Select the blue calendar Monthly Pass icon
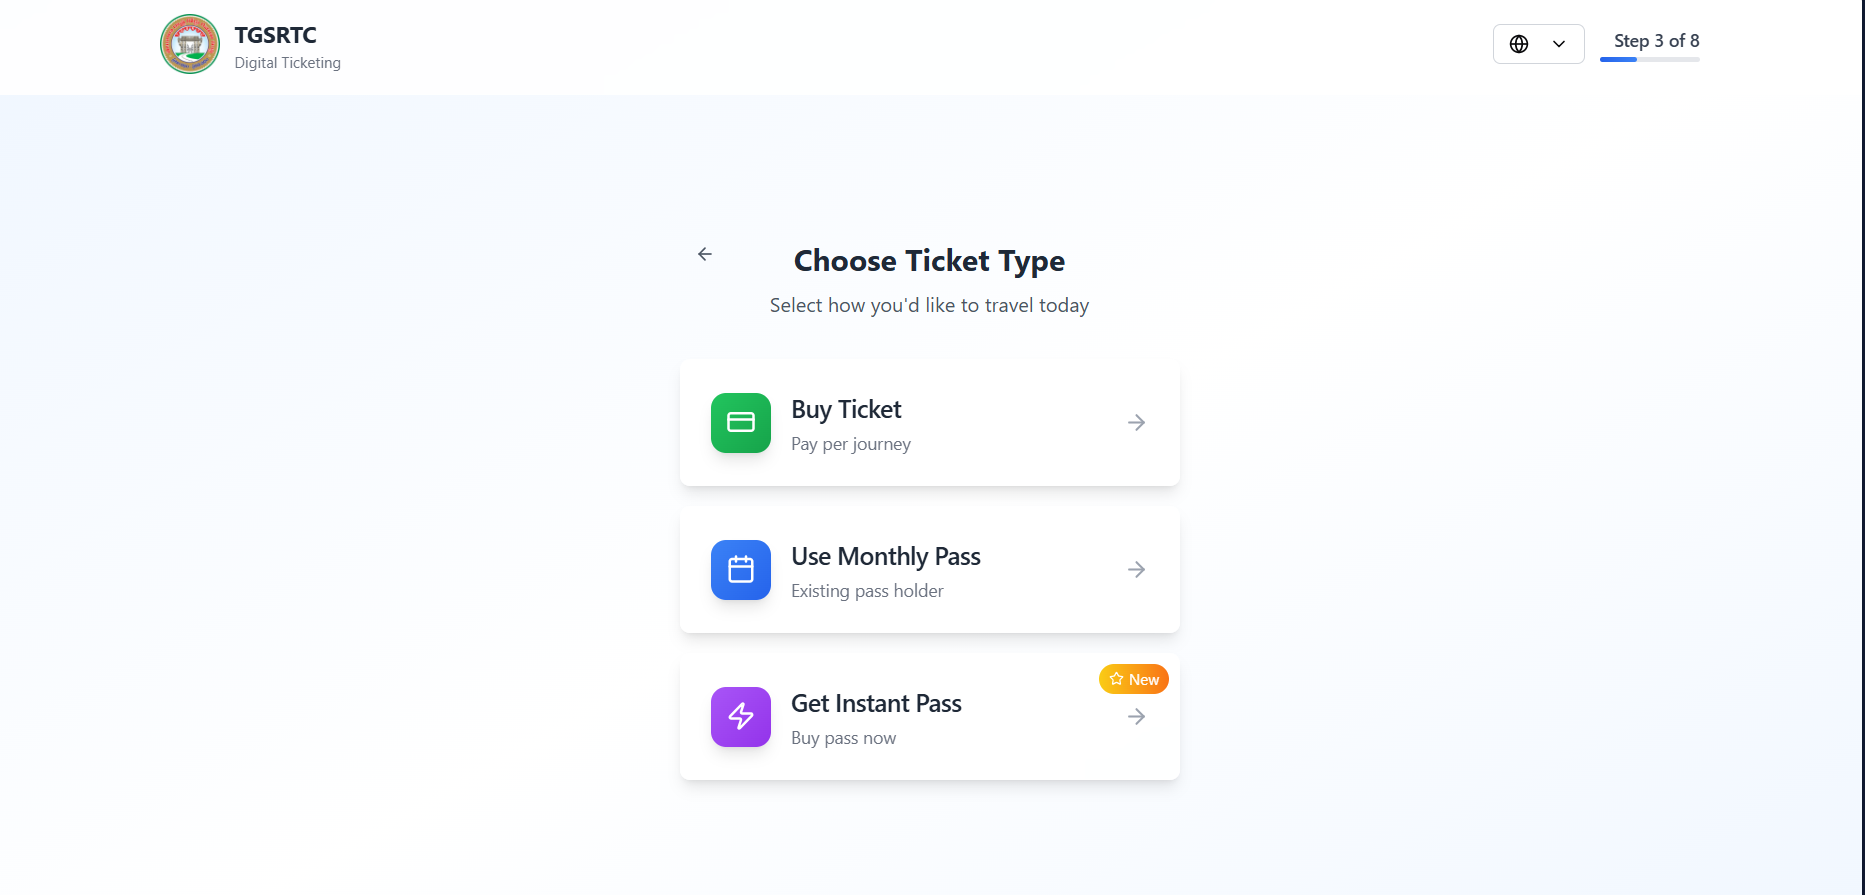 (x=740, y=569)
